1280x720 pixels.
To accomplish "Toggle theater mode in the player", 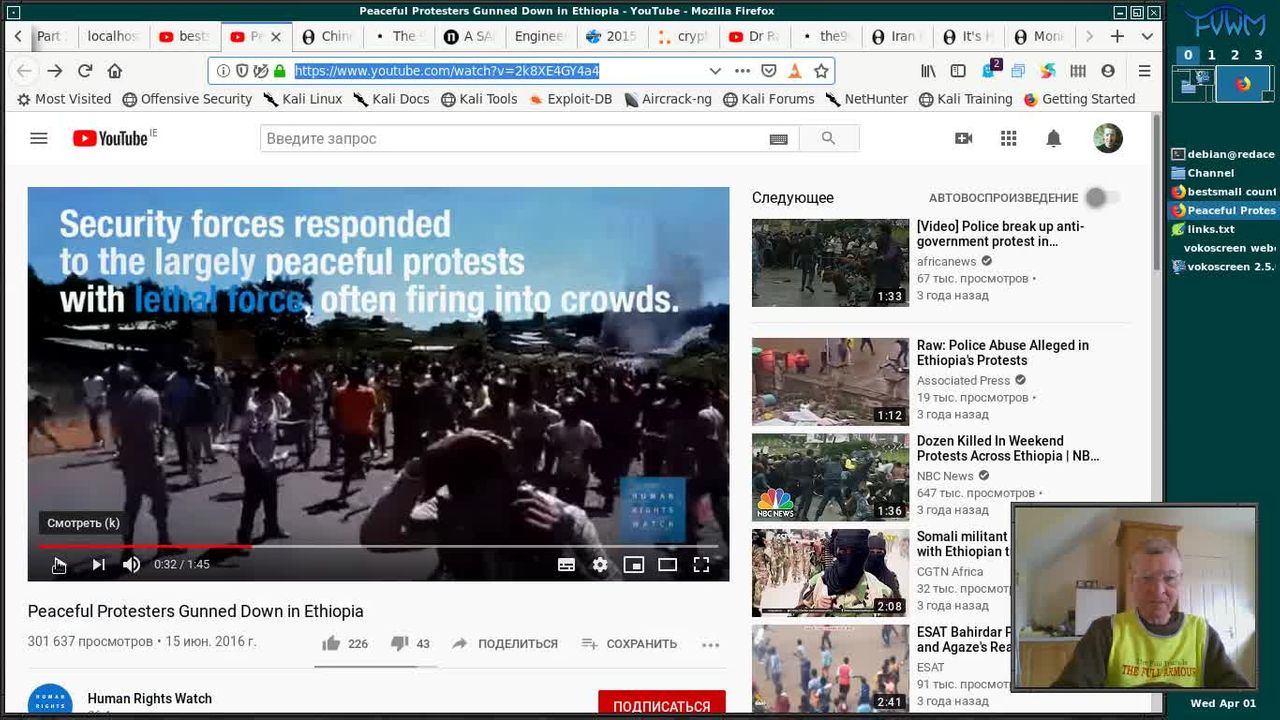I will point(667,565).
